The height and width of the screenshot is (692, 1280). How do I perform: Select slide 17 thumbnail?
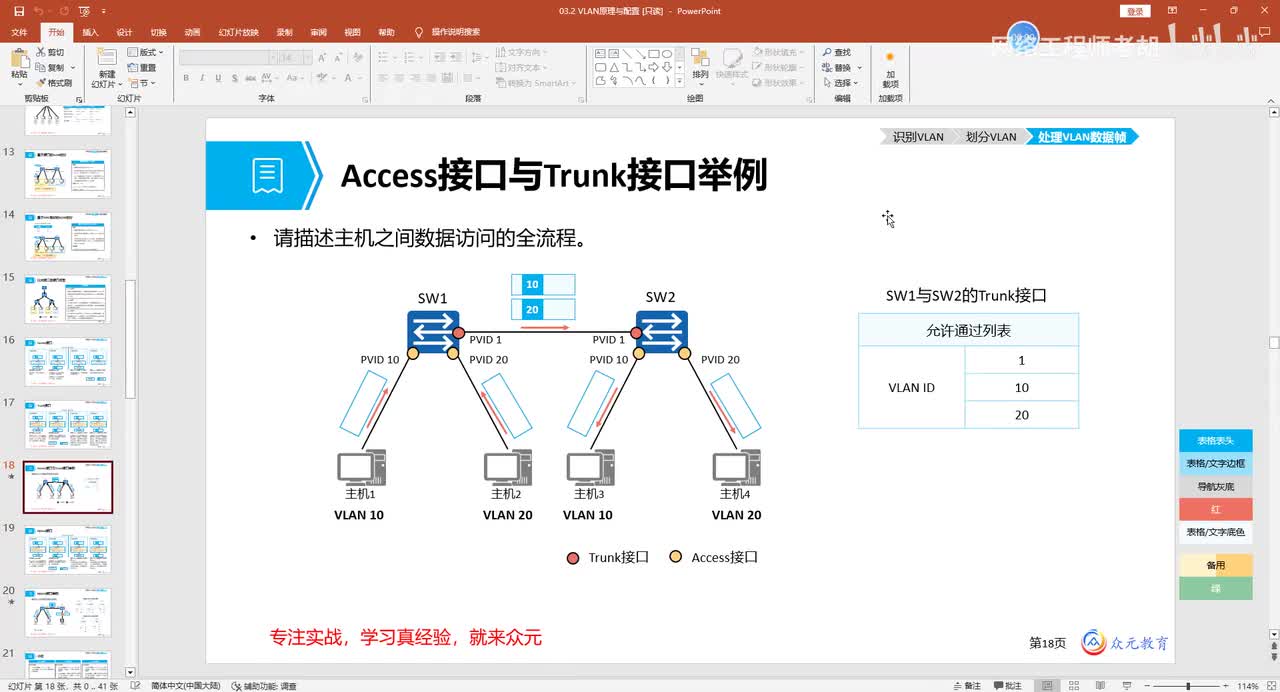67,424
